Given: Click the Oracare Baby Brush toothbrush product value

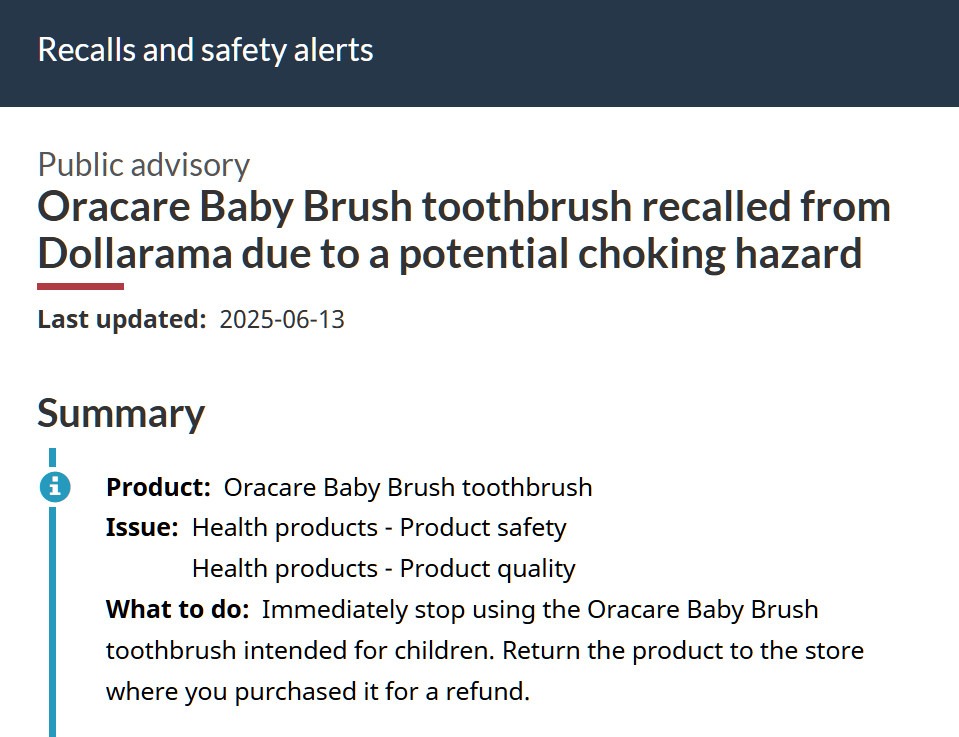Looking at the screenshot, I should 408,487.
